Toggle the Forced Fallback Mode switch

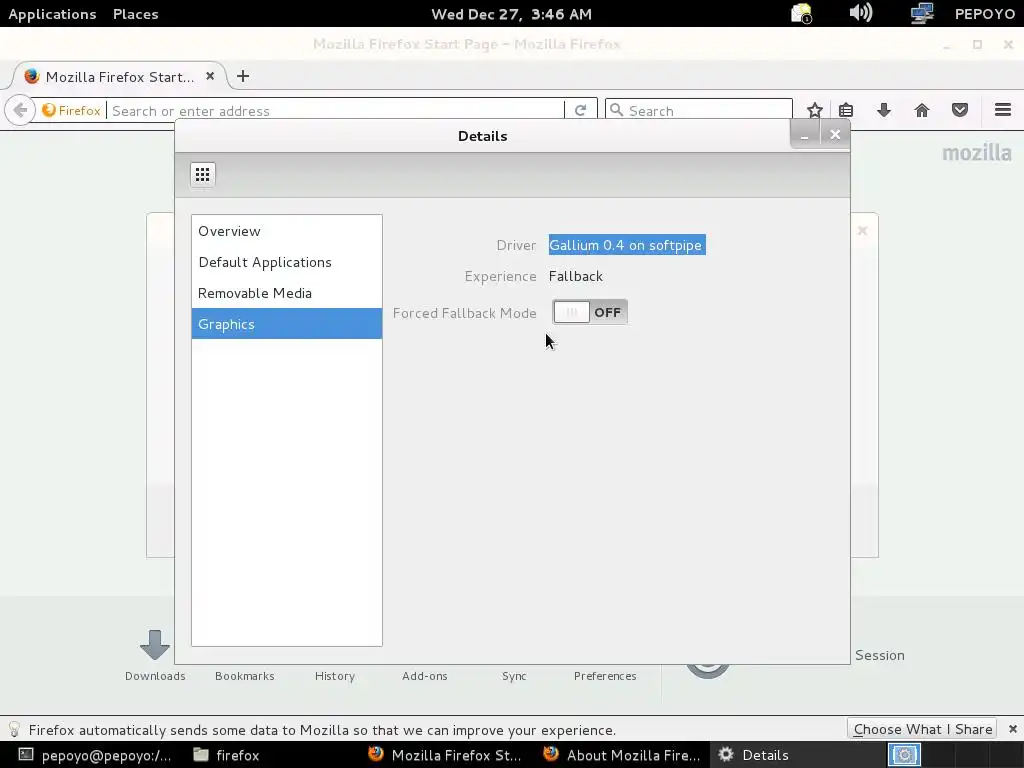[x=590, y=312]
